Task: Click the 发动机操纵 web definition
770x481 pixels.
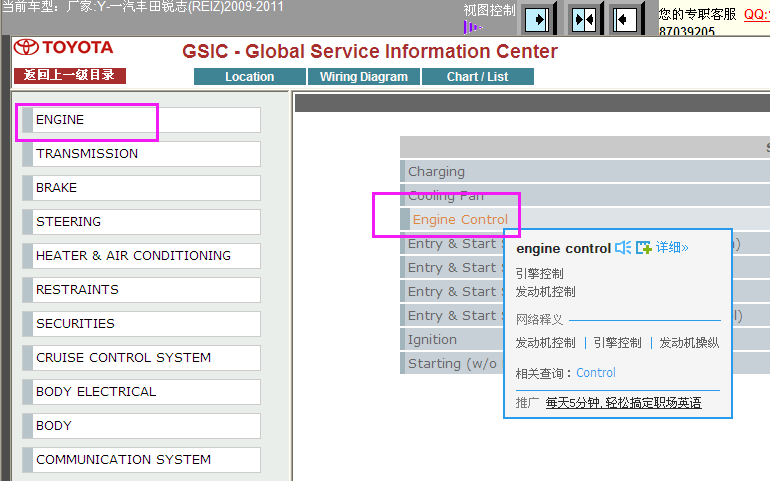Action: 689,343
